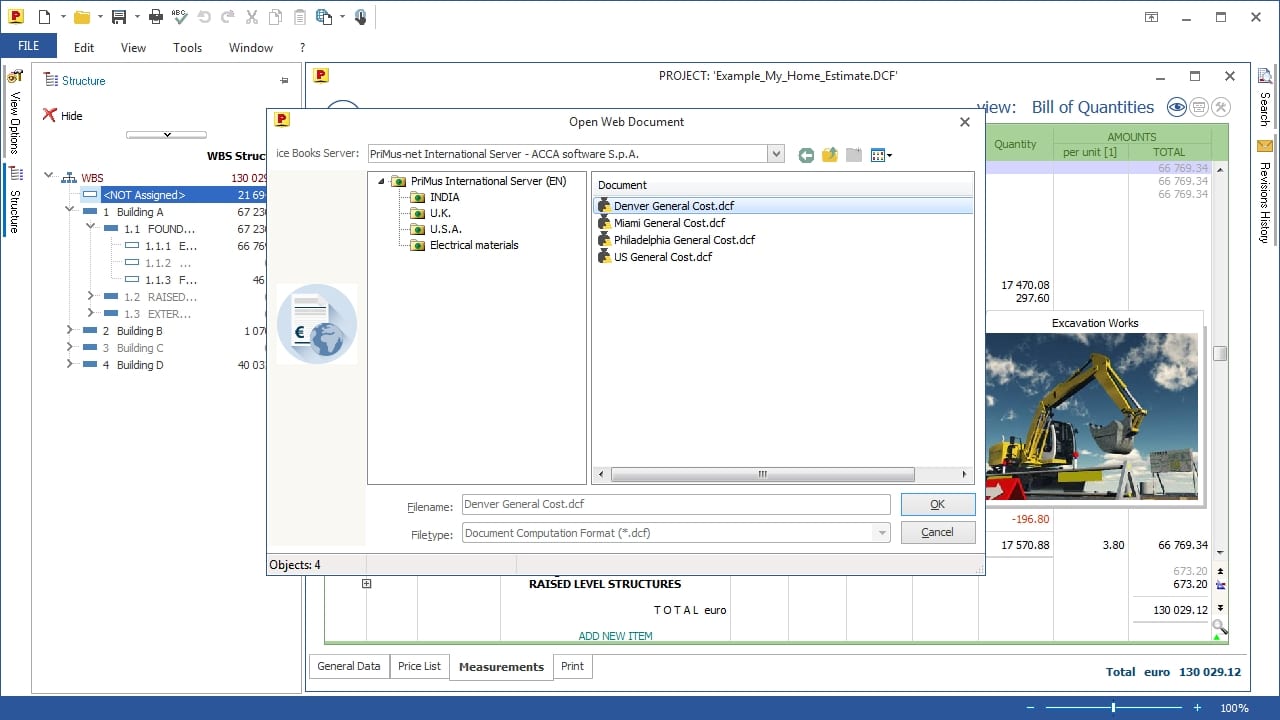Viewport: 1280px width, 720px height.
Task: Click the green back arrow in the dialog
Action: pos(806,155)
